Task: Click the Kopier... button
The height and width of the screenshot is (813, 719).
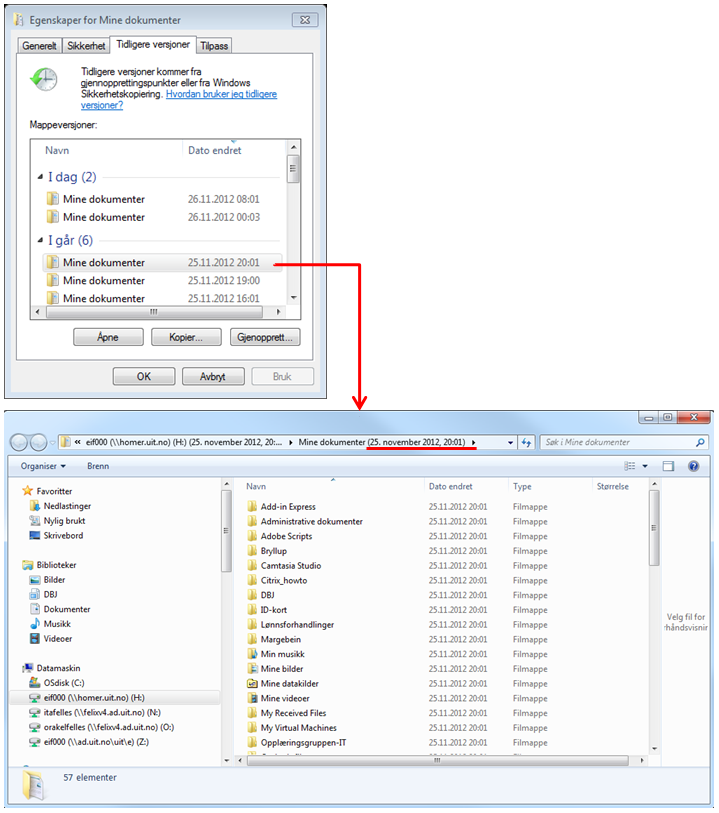Action: click(x=186, y=338)
